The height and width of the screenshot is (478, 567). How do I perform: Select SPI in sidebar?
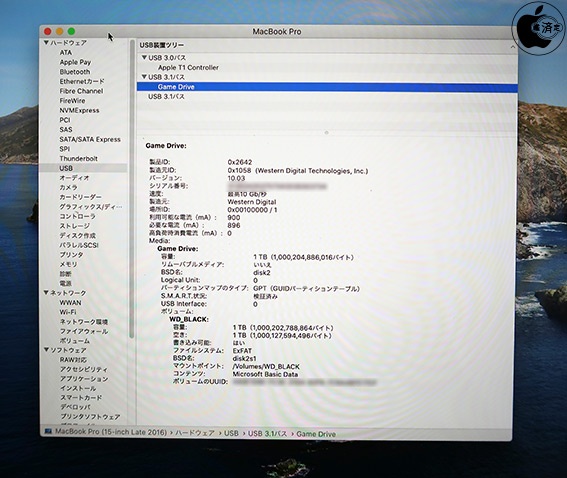pyautogui.click(x=65, y=149)
